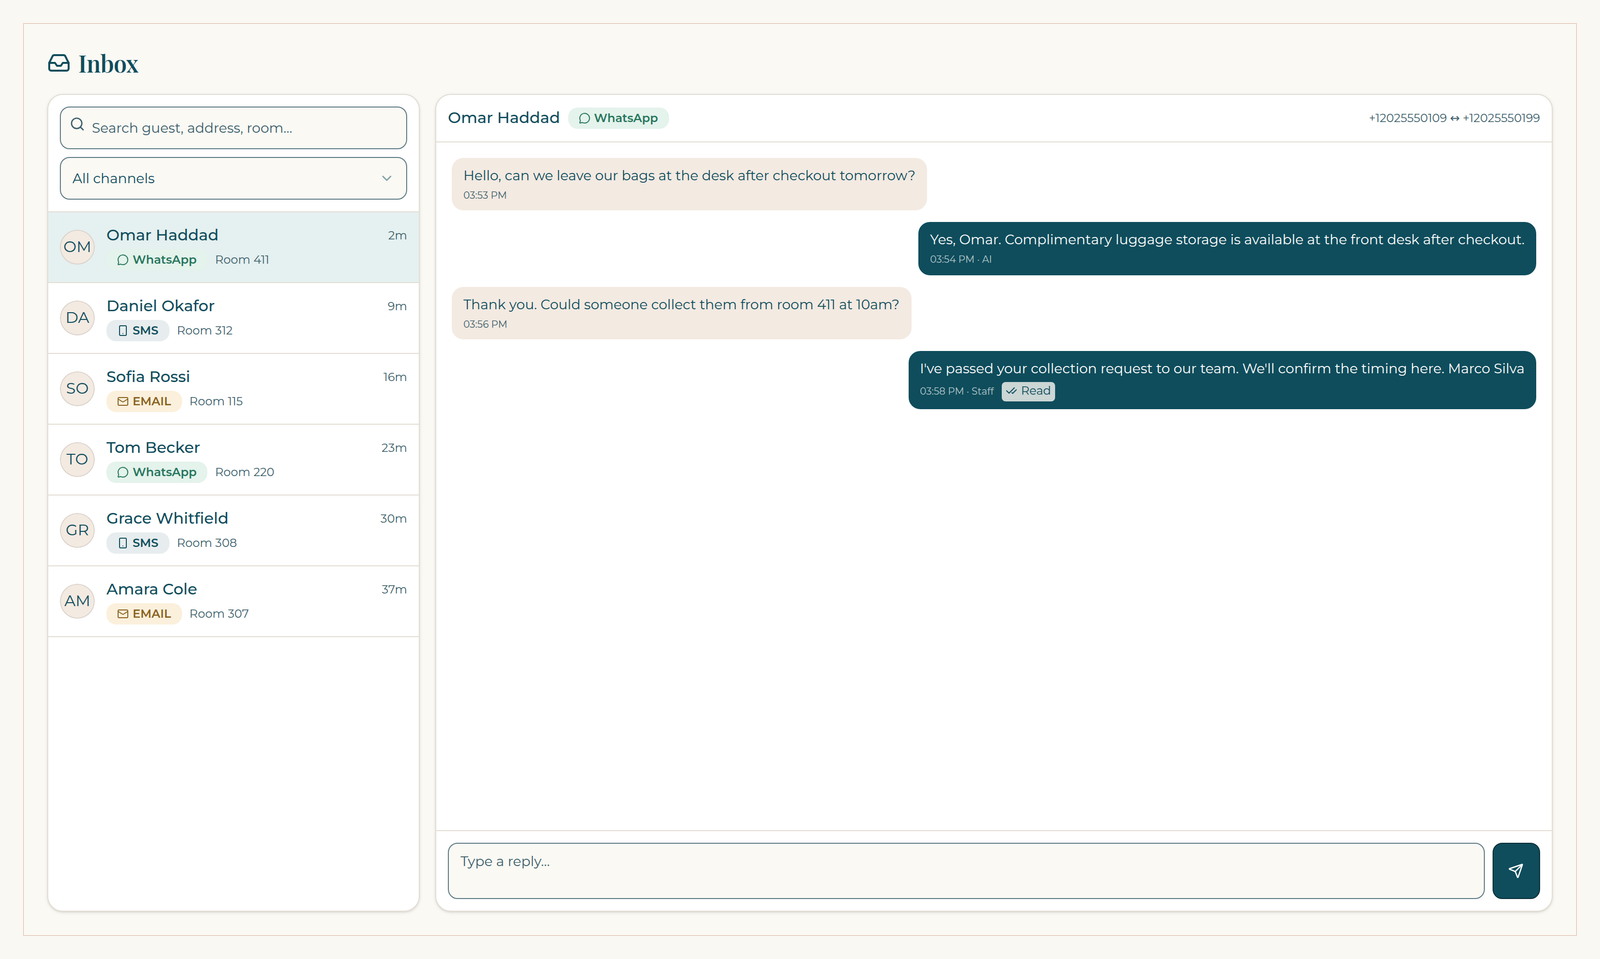The image size is (1600, 959).
Task: Click the message about collecting from room 411
Action: click(x=681, y=313)
